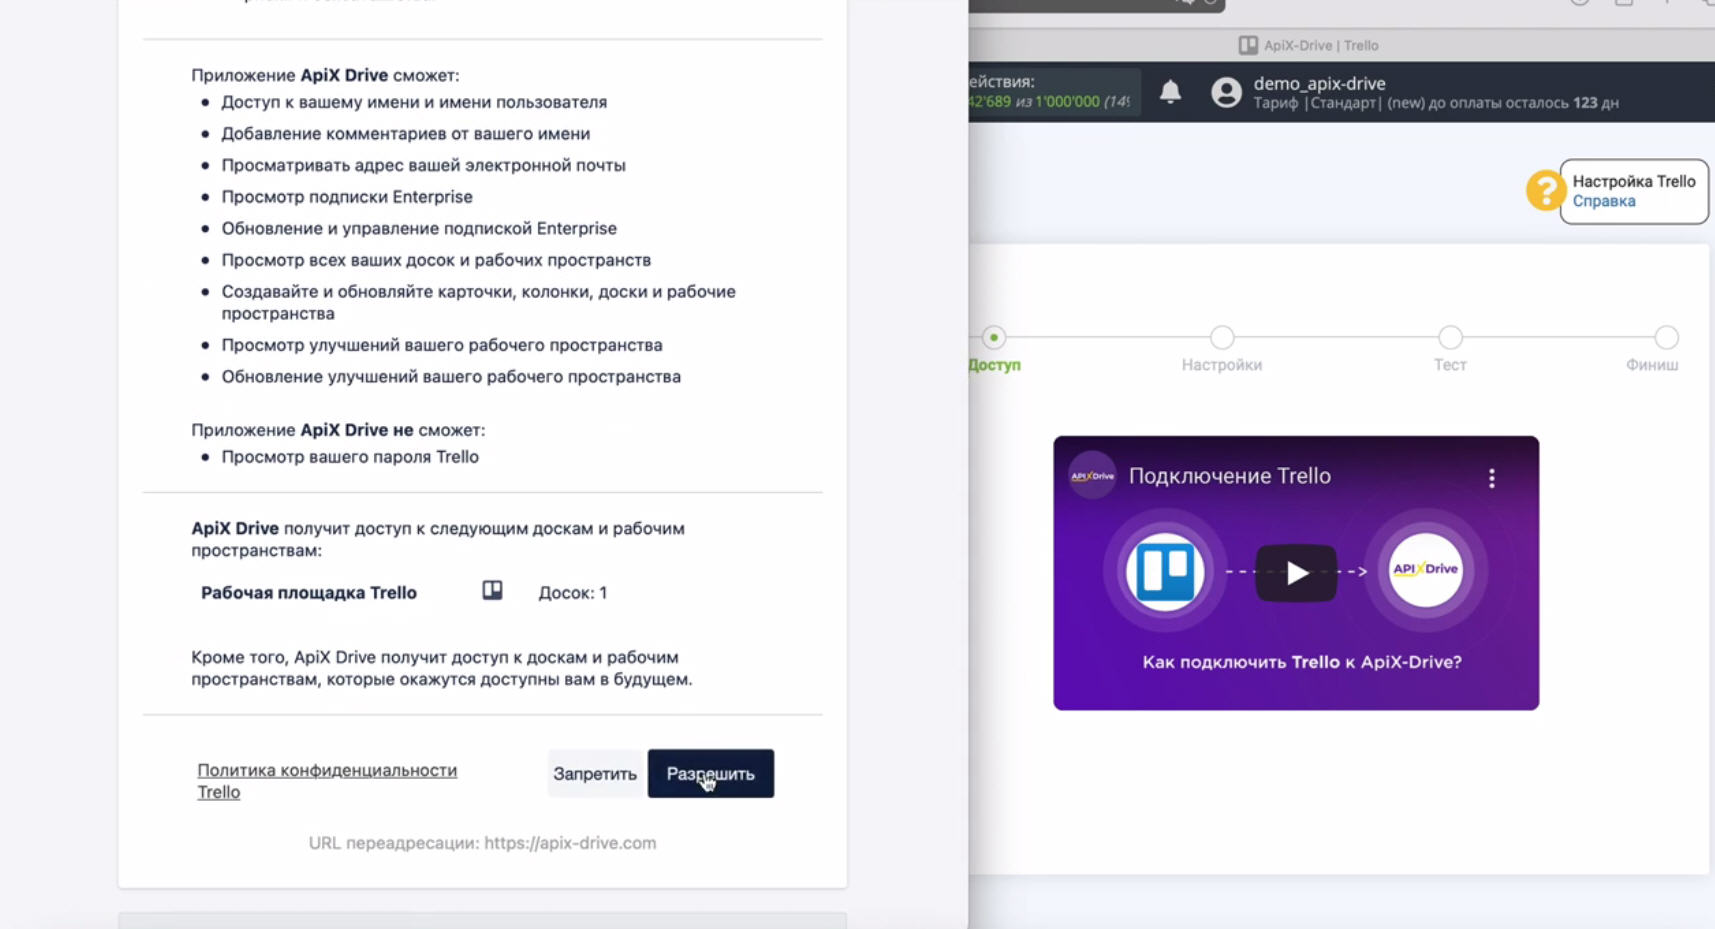Click the Разрешить button

(x=710, y=773)
